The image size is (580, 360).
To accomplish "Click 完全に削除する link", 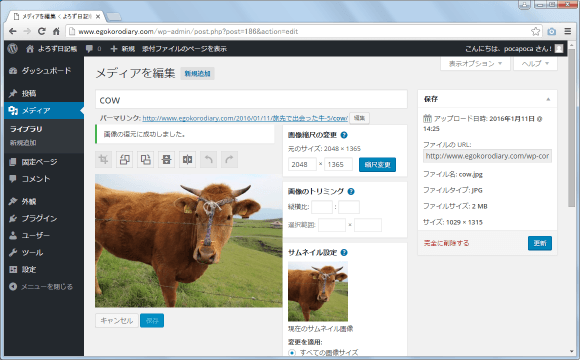I will (446, 243).
